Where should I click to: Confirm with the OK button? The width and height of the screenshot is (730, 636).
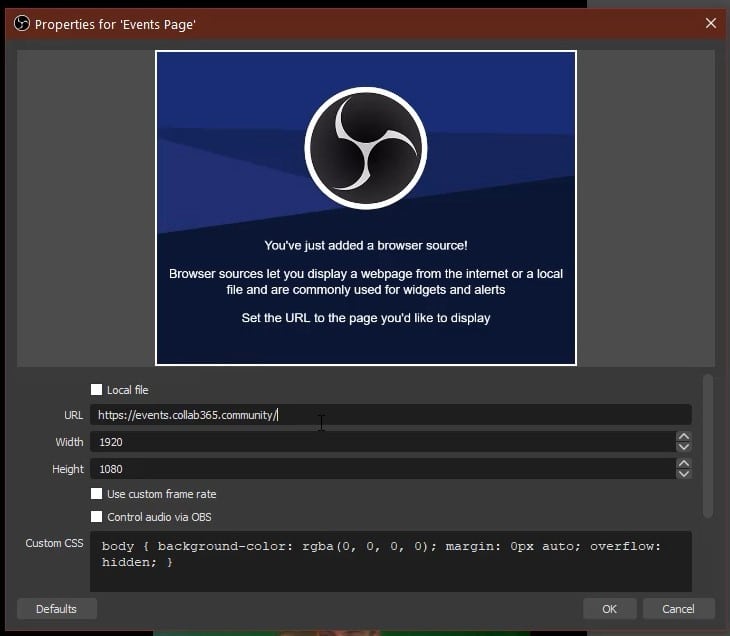609,609
